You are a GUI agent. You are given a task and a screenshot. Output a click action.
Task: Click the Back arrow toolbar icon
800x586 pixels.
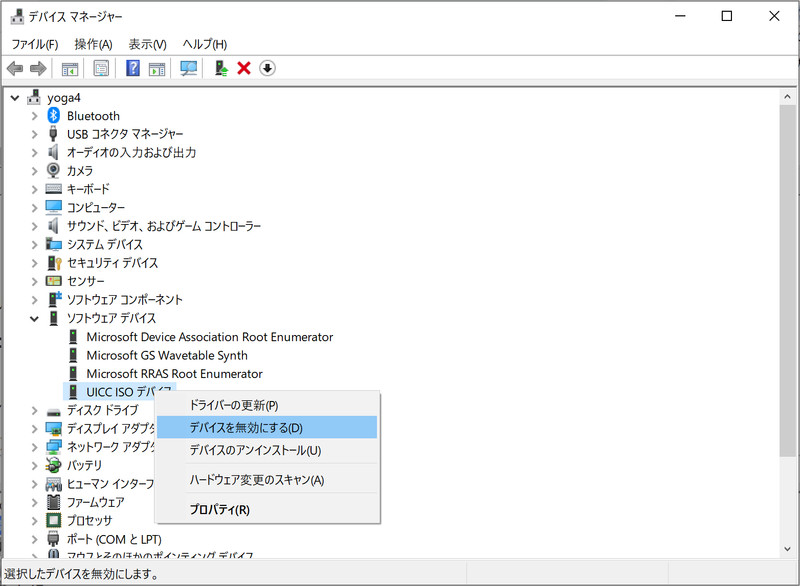click(15, 68)
